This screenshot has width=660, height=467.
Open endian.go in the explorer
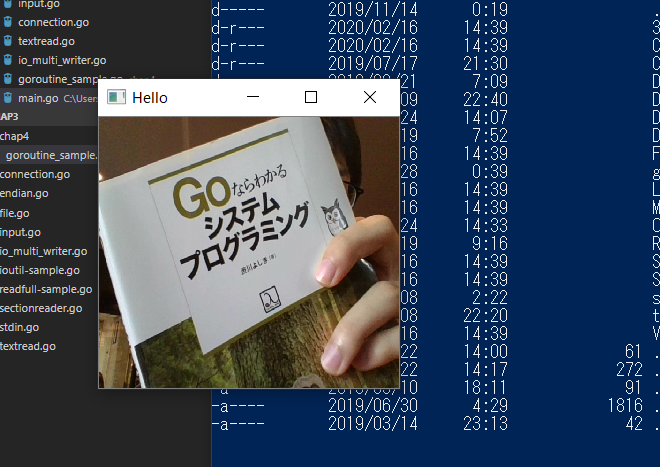(24, 193)
